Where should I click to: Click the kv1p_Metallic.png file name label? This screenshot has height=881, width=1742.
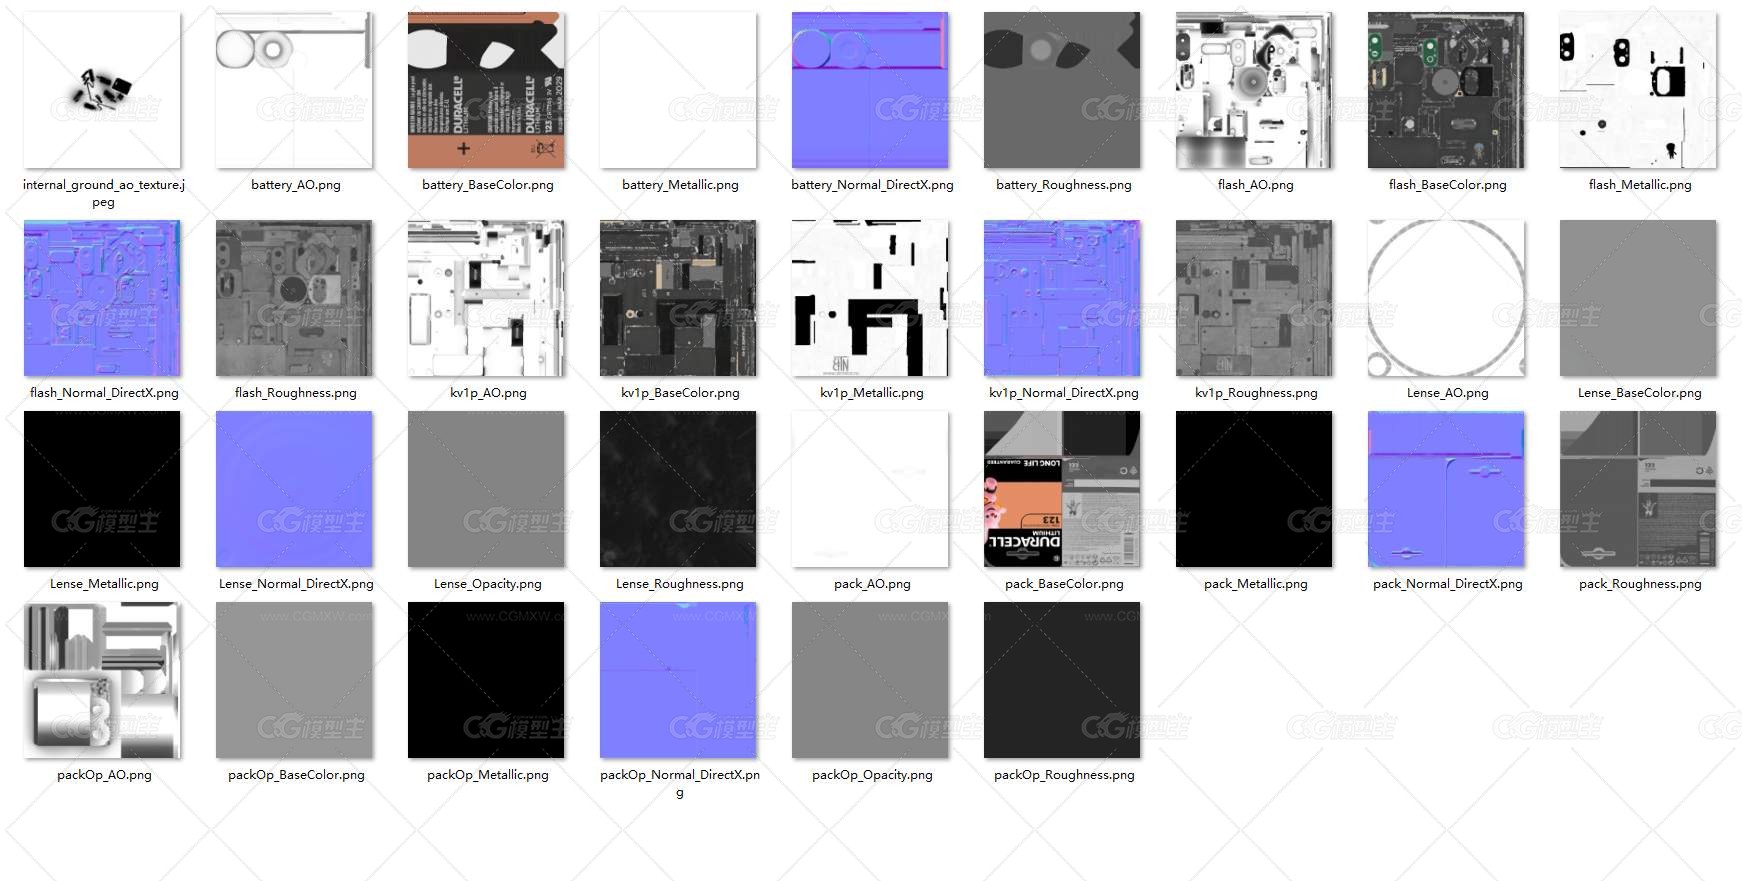click(x=872, y=393)
